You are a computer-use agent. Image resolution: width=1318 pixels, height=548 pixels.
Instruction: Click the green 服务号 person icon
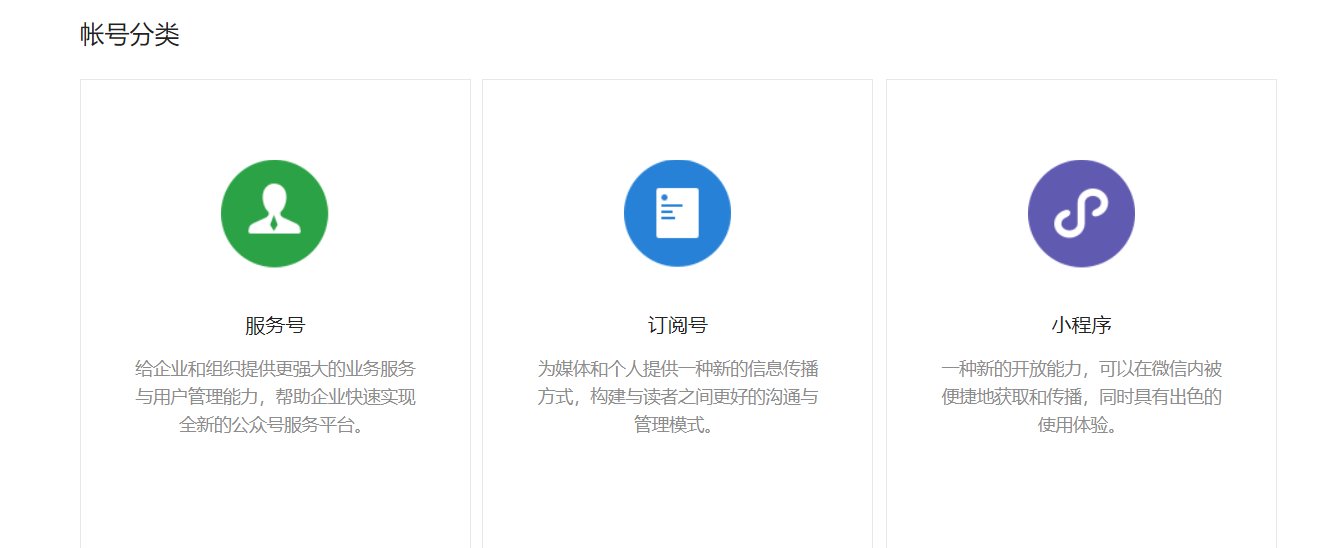(x=275, y=213)
